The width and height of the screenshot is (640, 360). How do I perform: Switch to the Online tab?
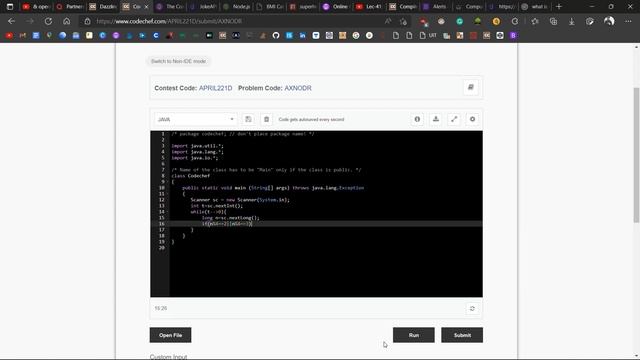point(337,7)
